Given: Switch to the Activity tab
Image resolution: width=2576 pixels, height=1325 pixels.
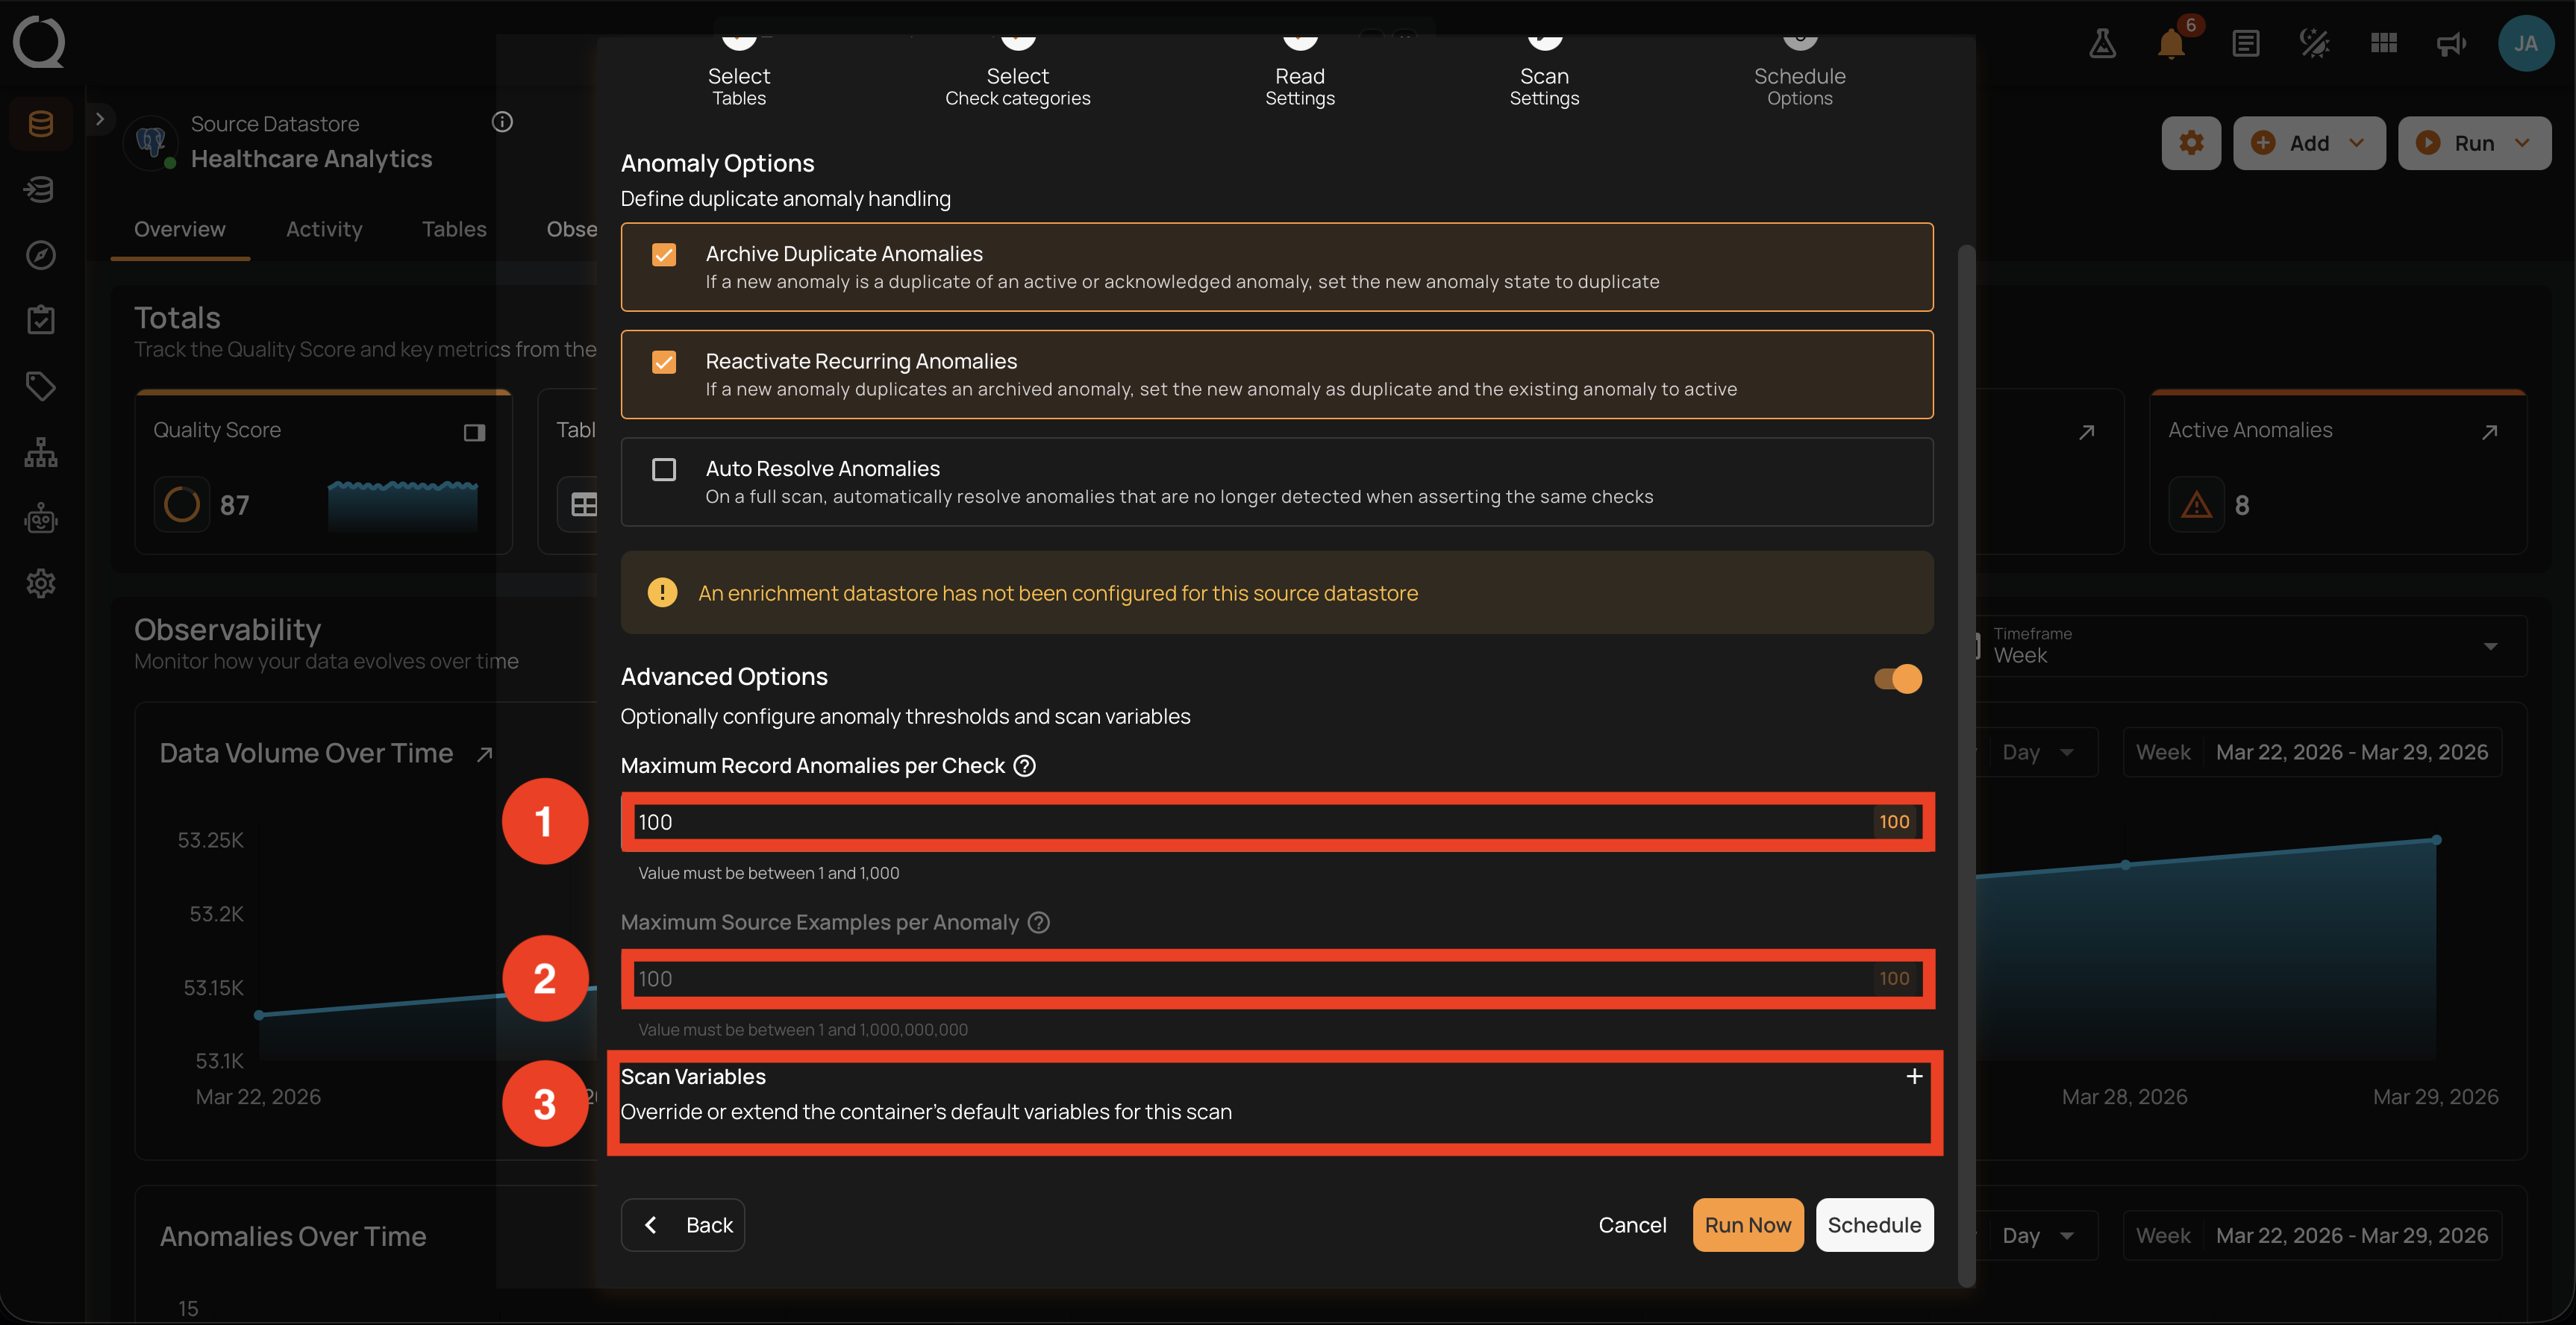Looking at the screenshot, I should pos(324,230).
